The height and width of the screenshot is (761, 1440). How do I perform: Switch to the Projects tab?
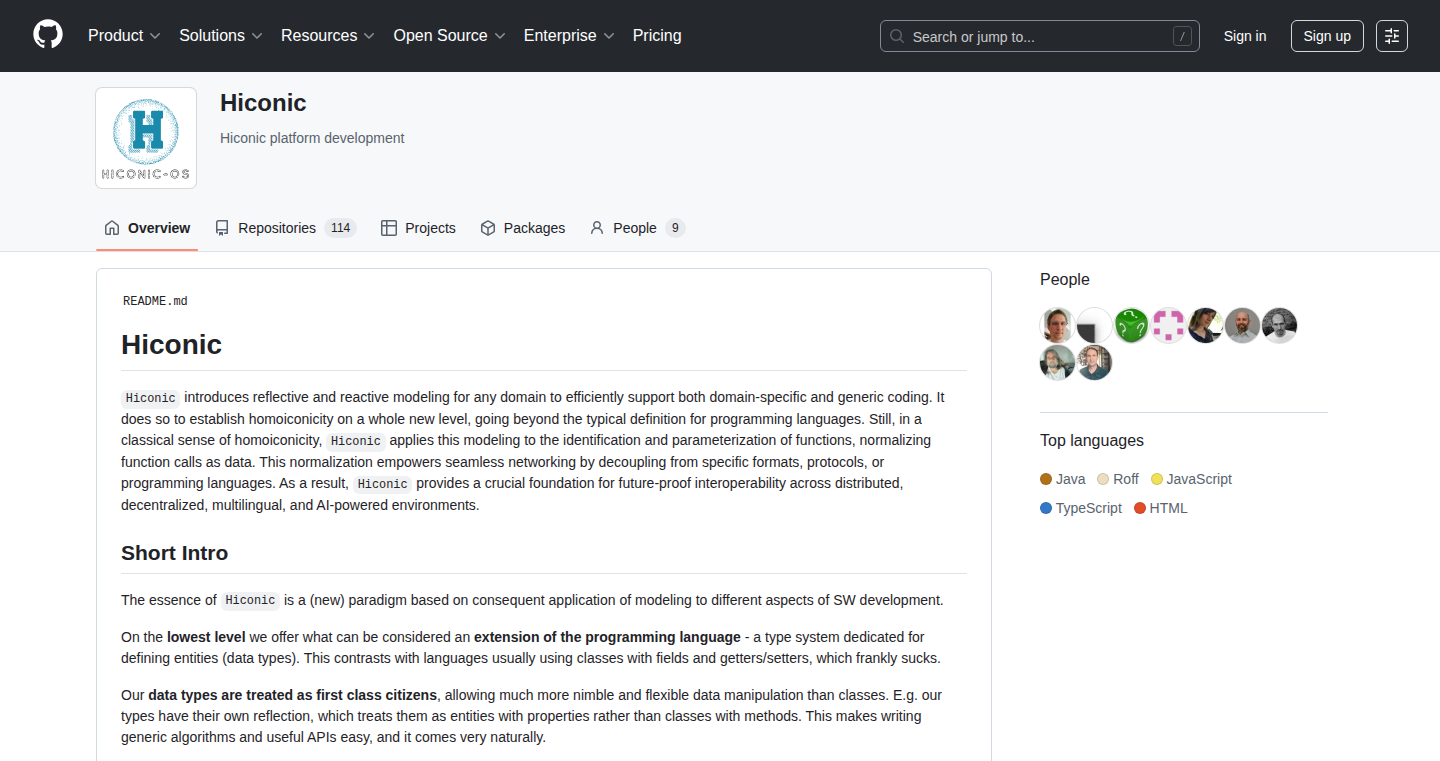coord(418,228)
